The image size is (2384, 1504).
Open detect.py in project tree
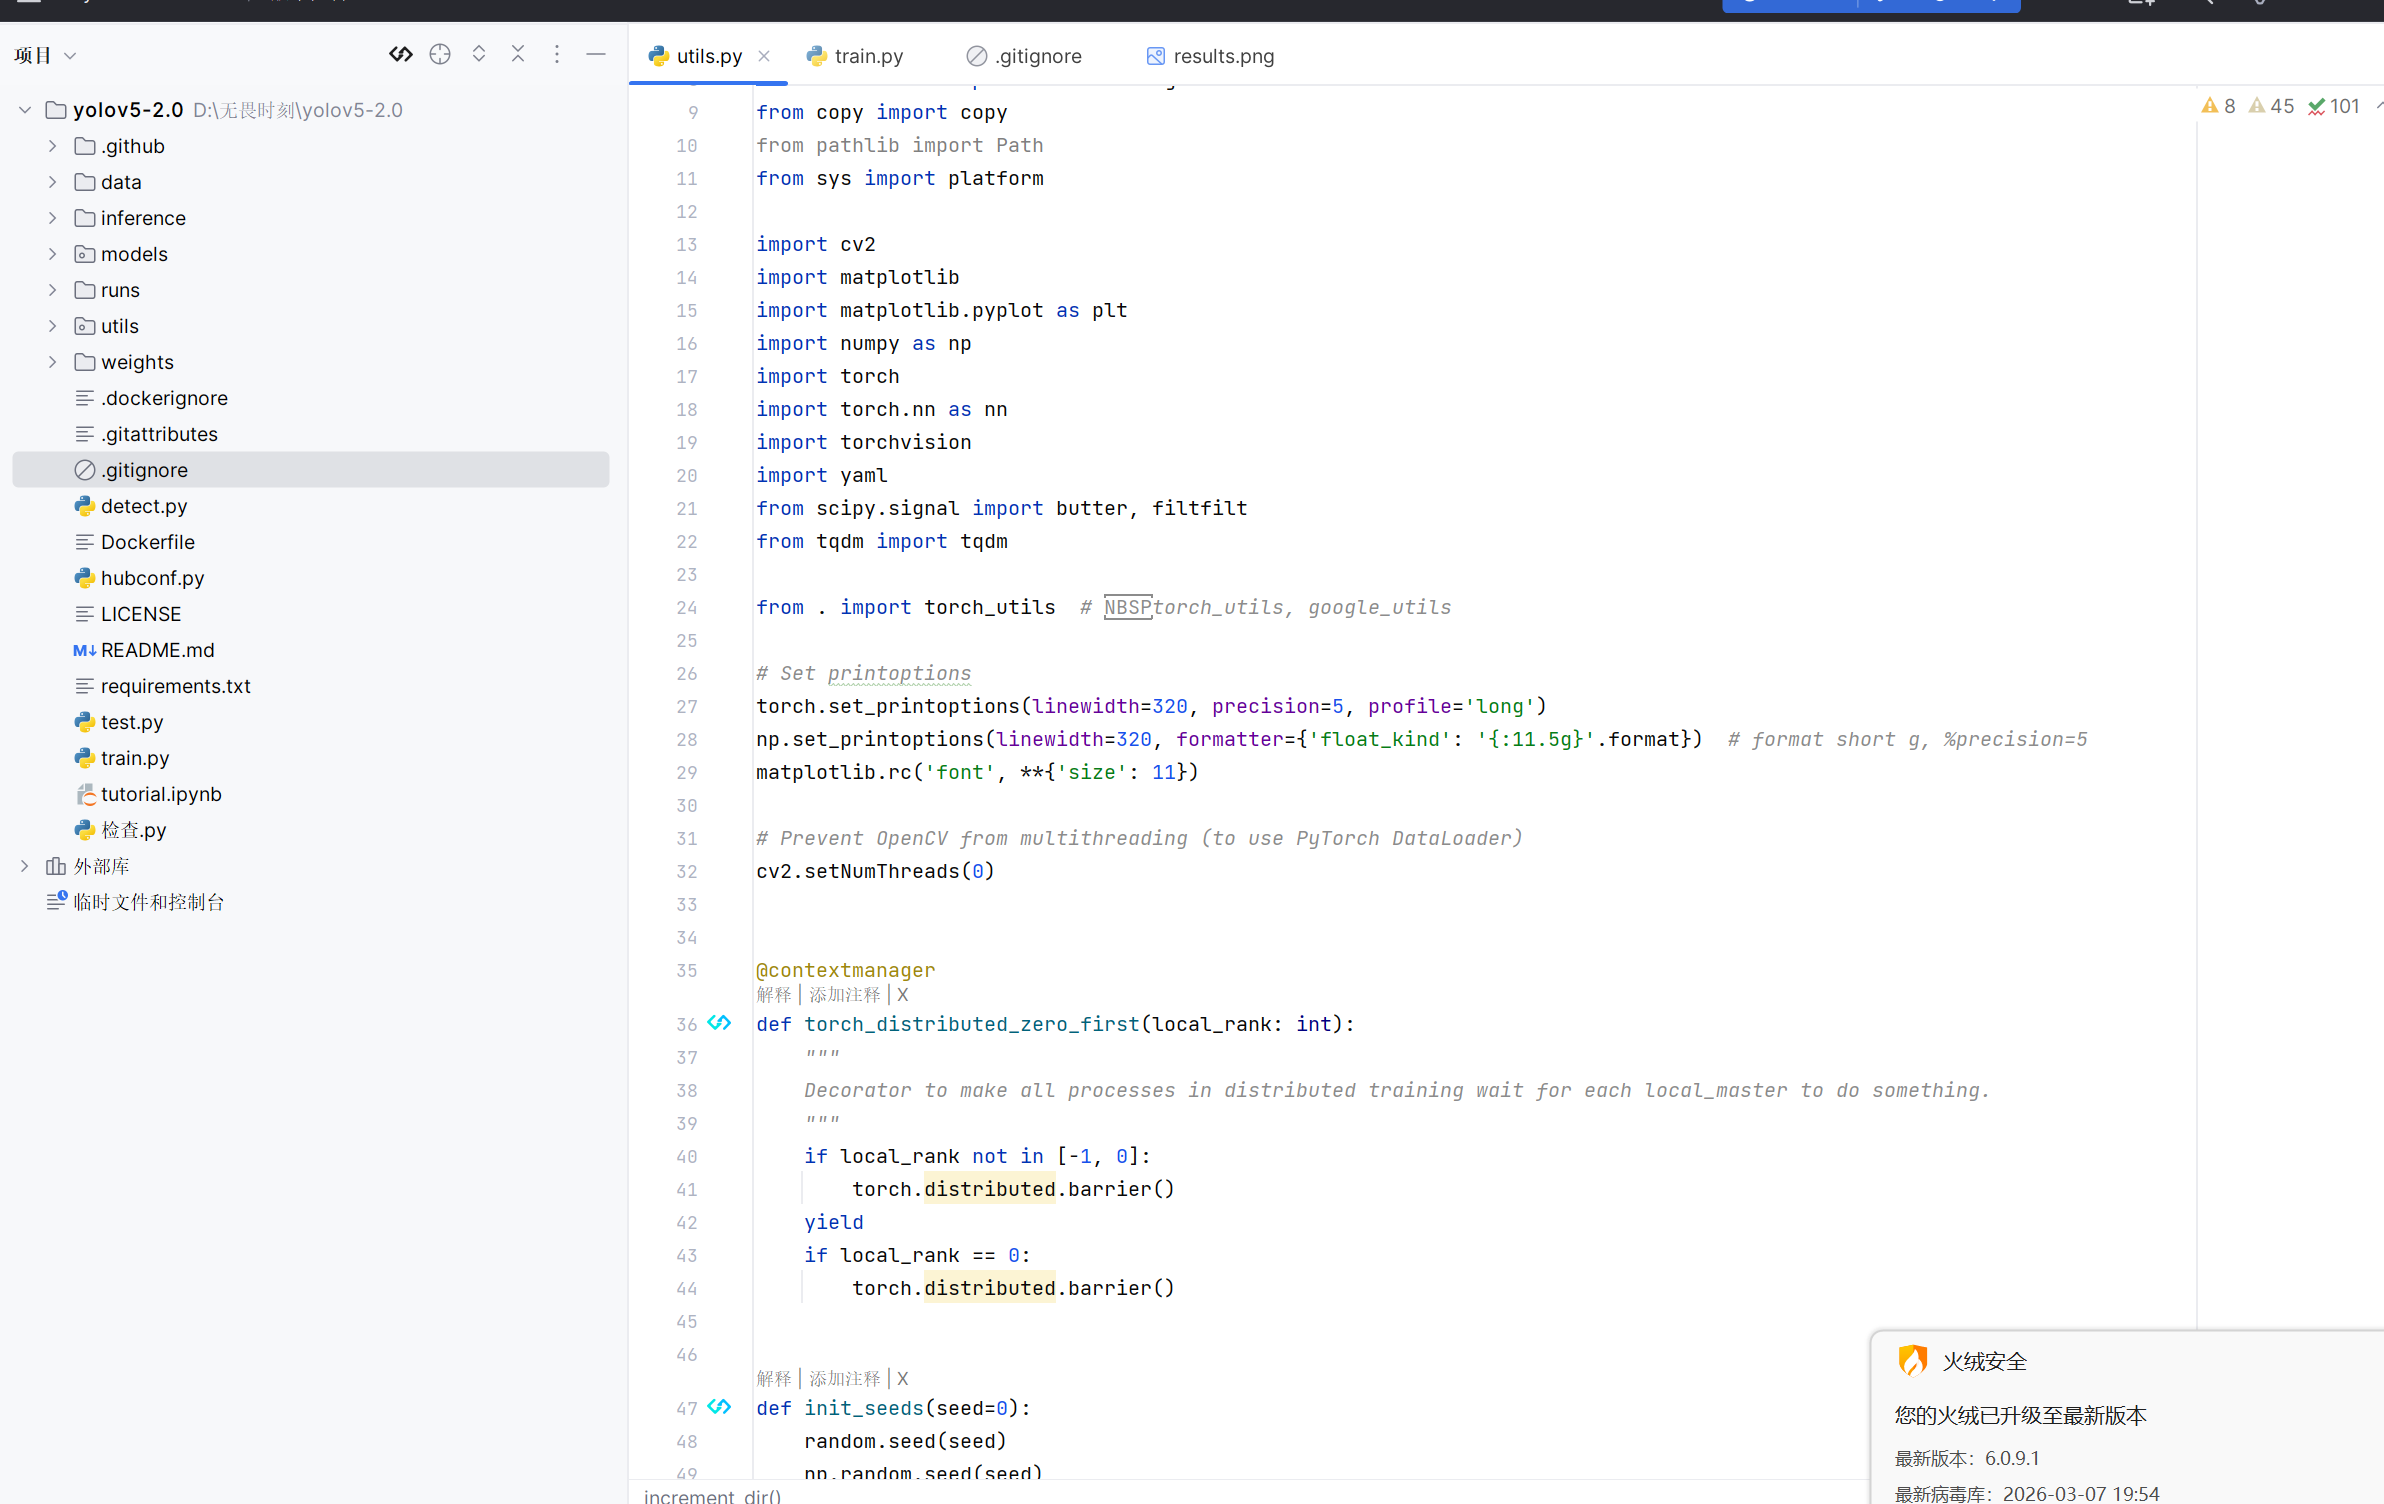(144, 506)
